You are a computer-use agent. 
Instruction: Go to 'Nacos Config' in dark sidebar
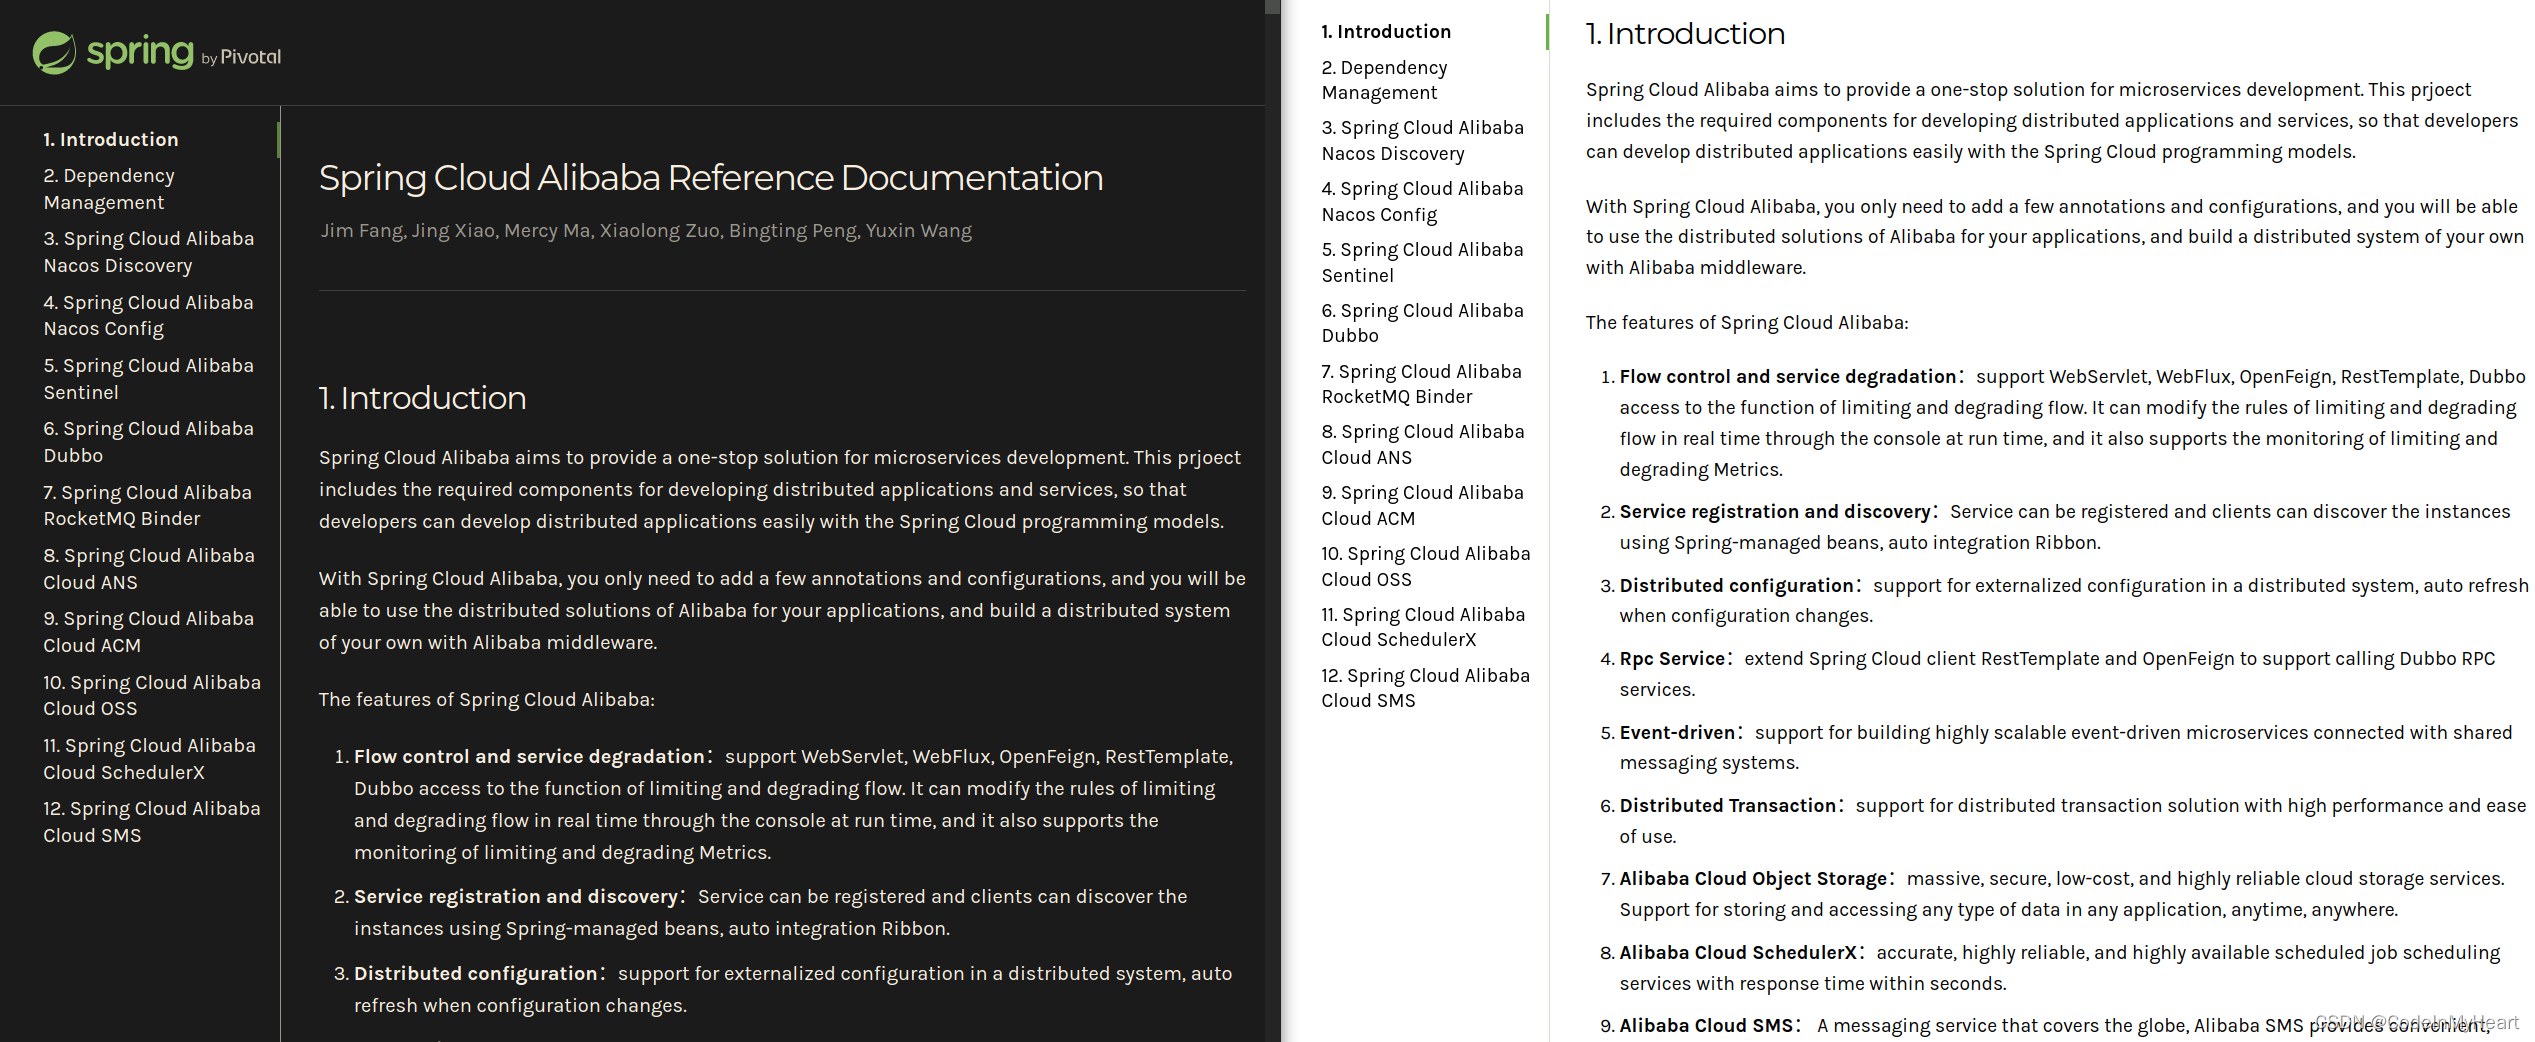coord(148,315)
